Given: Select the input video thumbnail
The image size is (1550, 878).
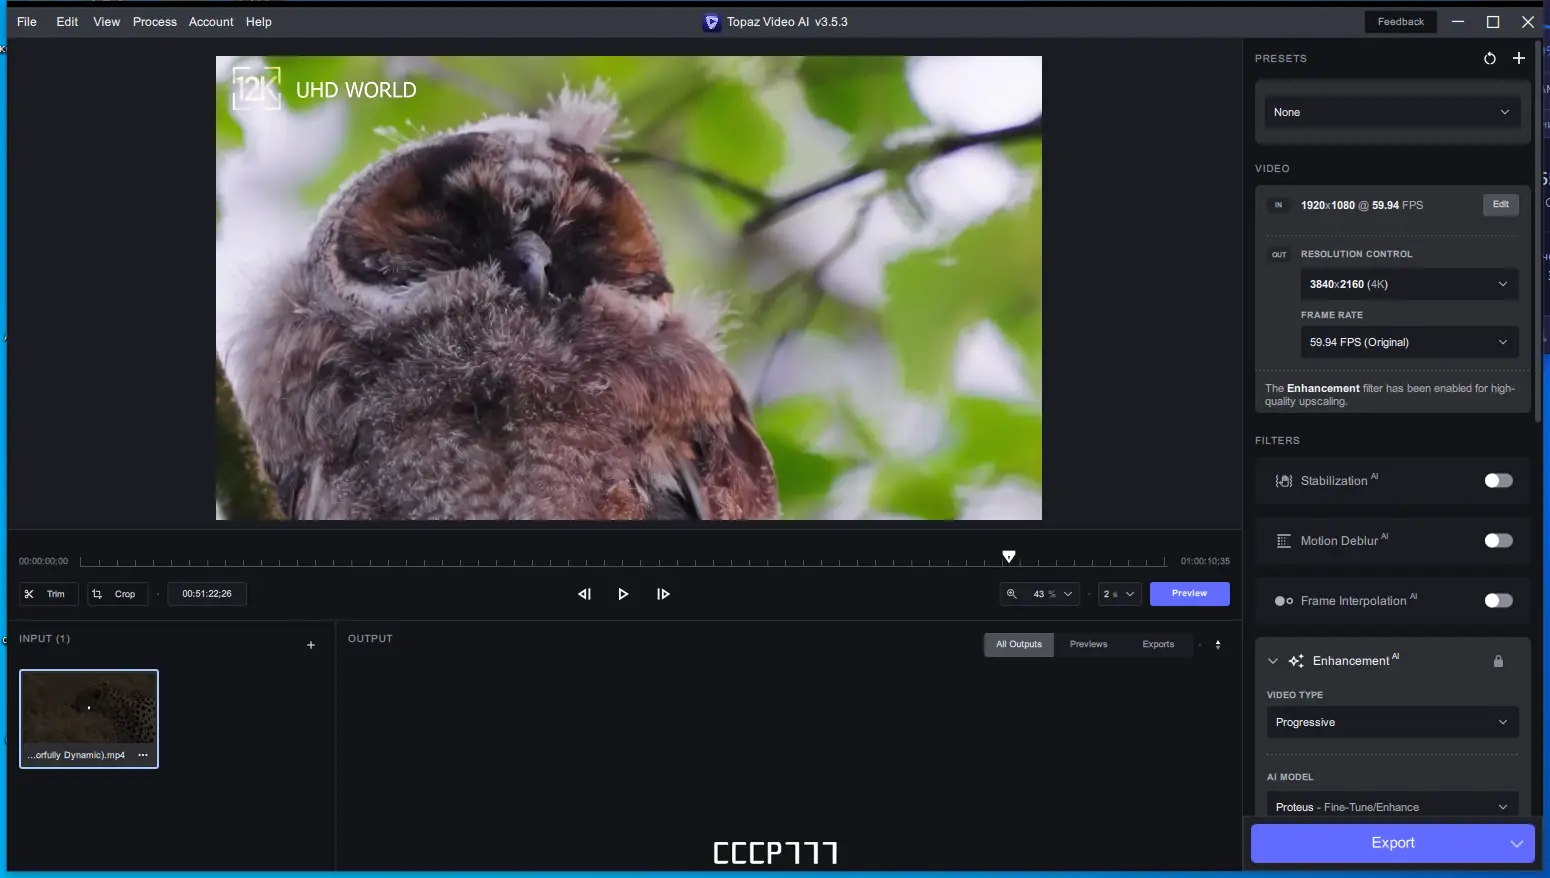Looking at the screenshot, I should coord(89,719).
